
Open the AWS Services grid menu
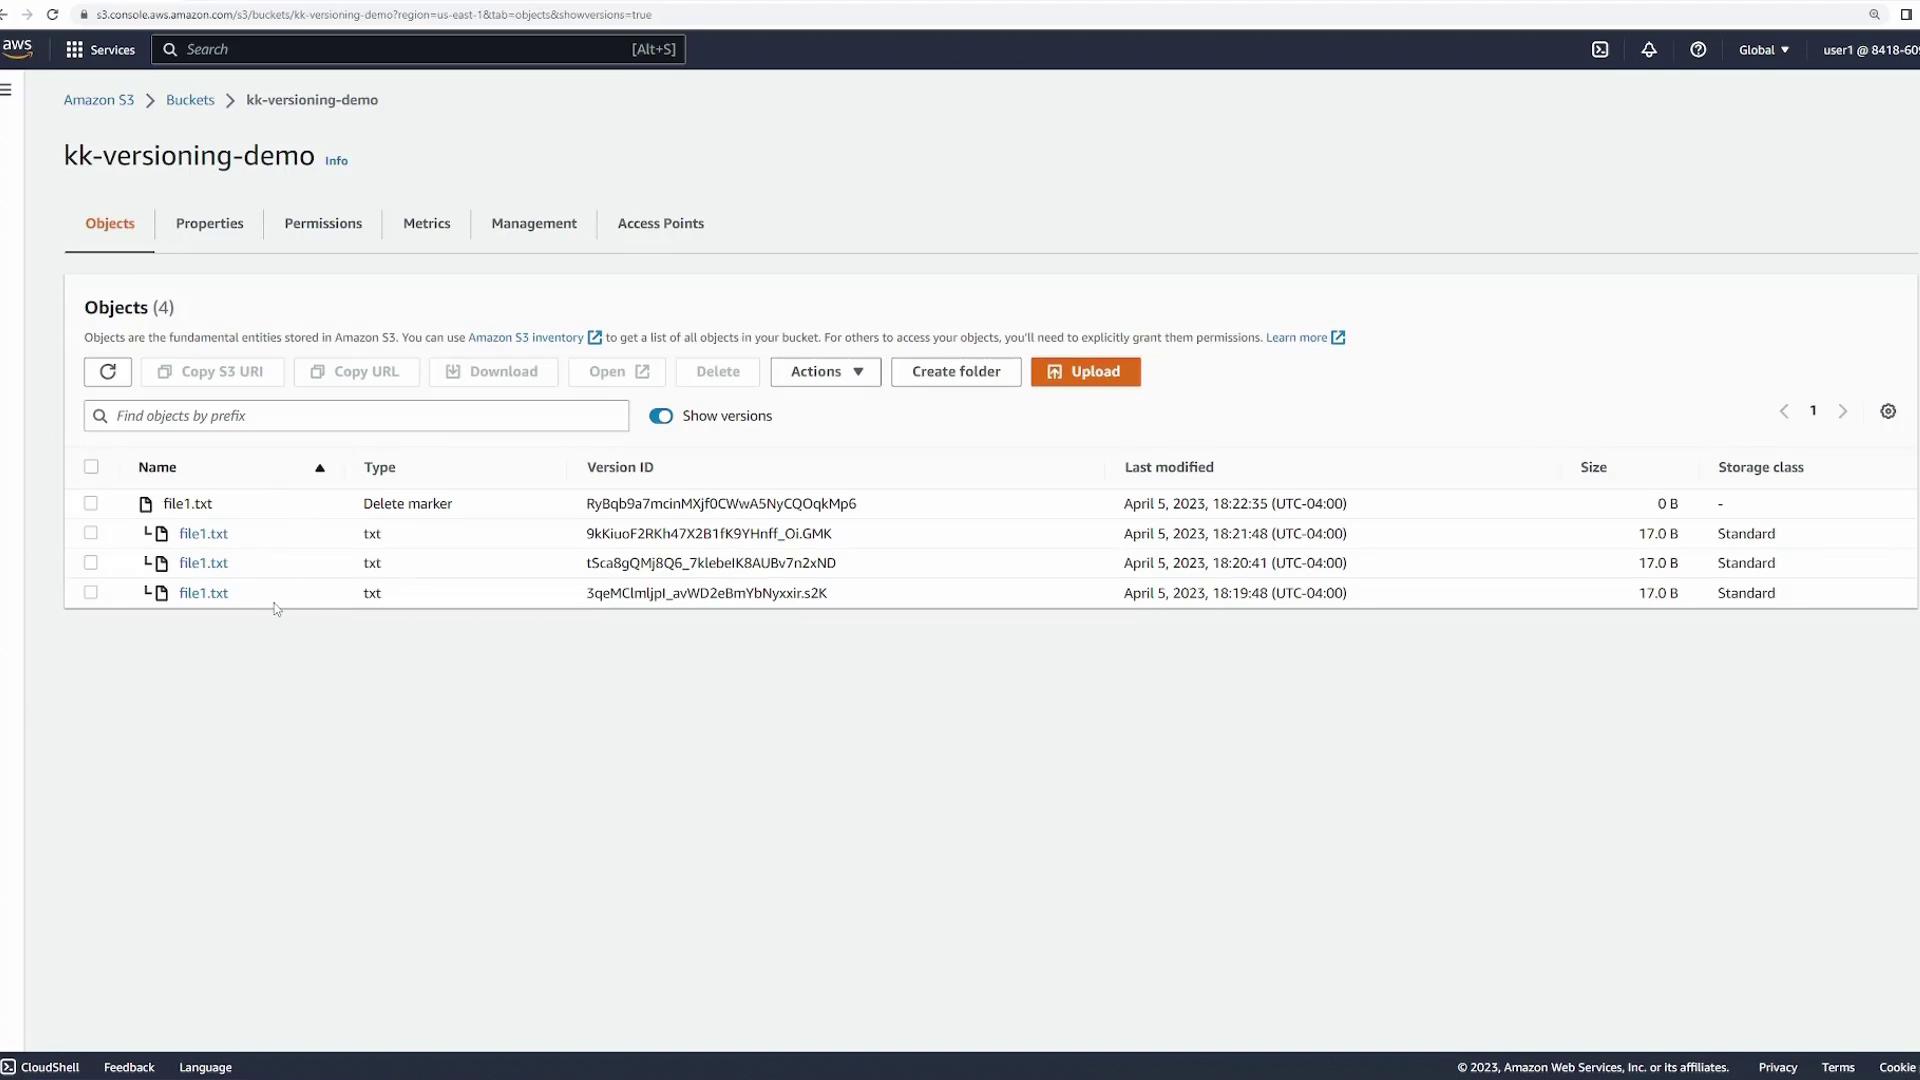[x=74, y=50]
